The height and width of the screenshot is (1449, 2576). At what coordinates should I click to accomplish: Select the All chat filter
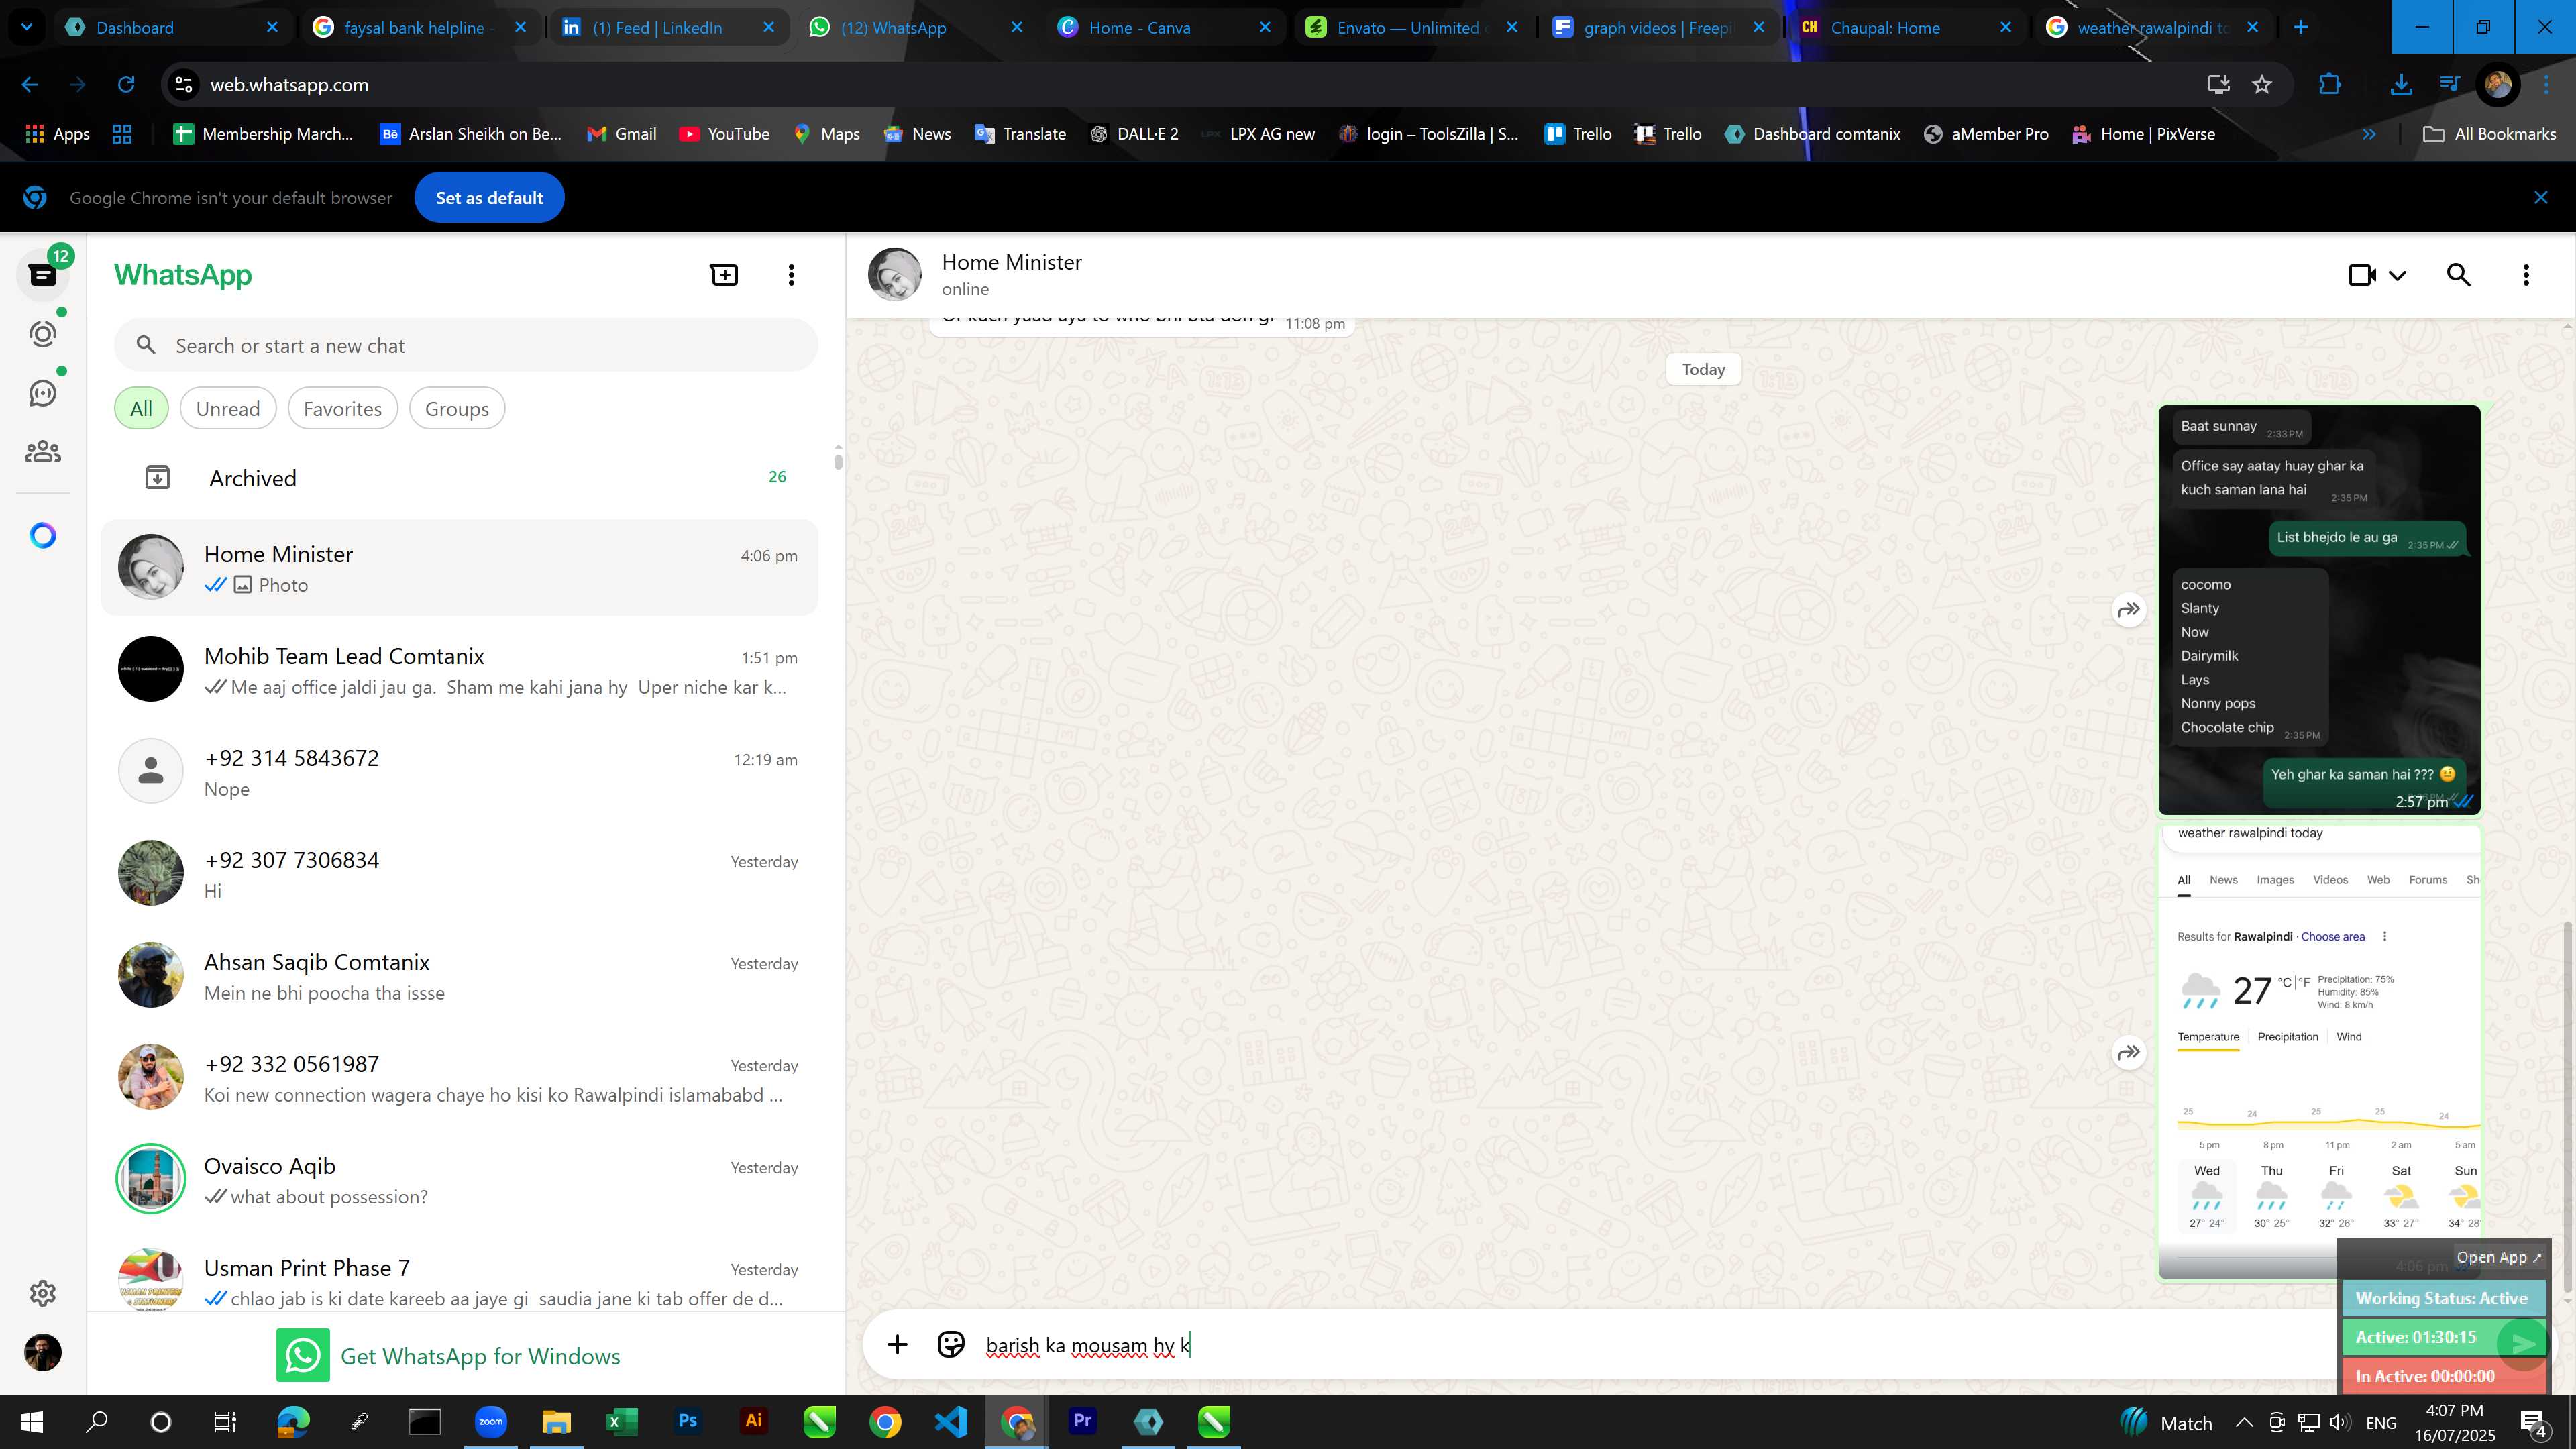(141, 409)
